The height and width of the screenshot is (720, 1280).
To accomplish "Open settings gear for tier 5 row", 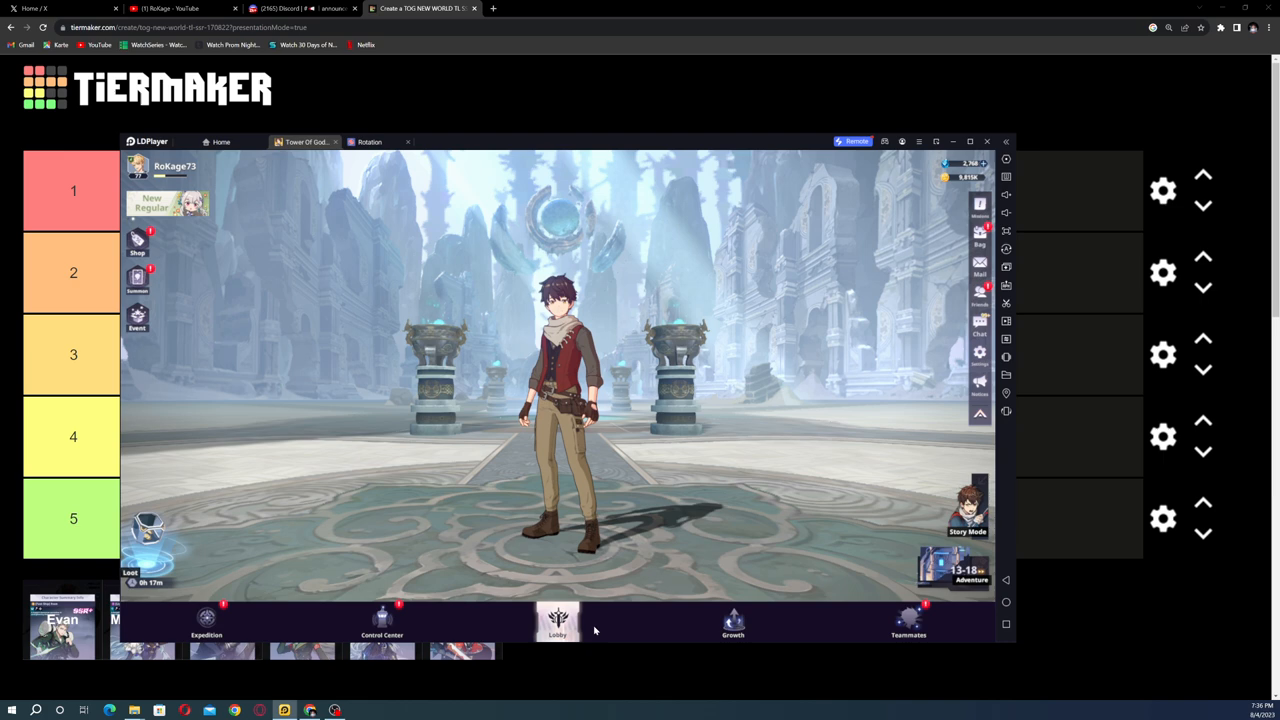I will (1163, 519).
